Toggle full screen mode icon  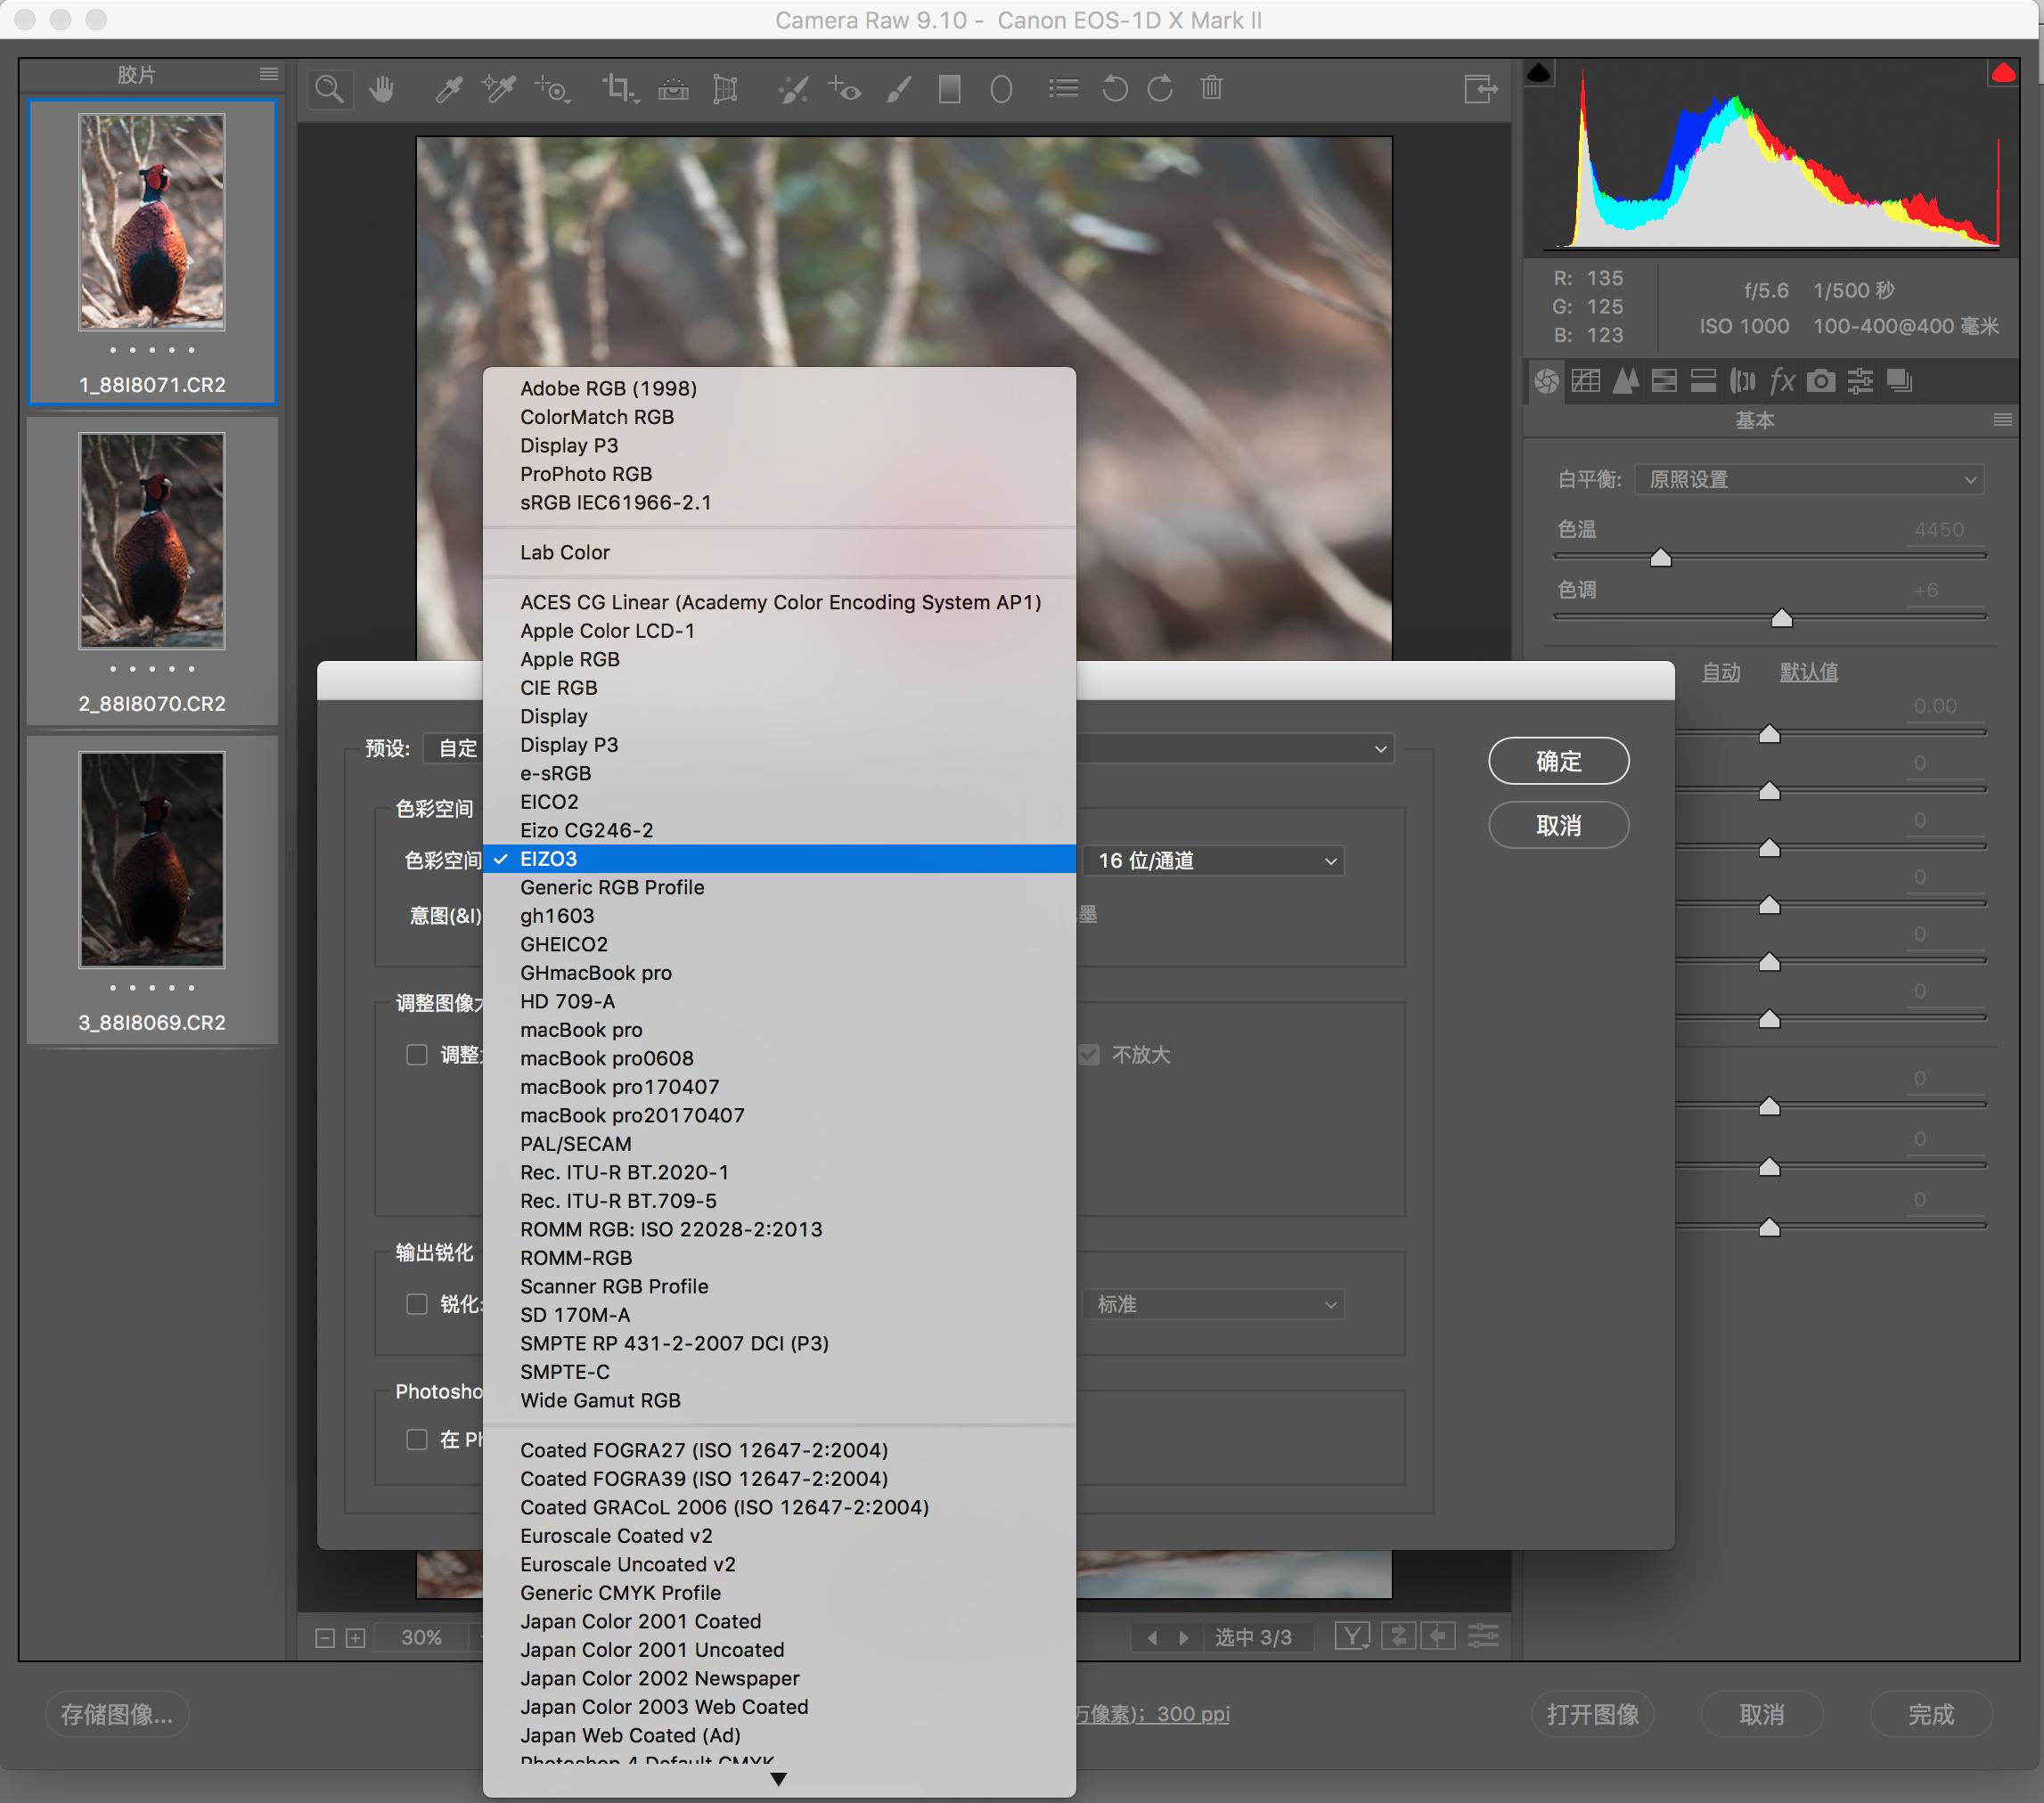click(1480, 89)
